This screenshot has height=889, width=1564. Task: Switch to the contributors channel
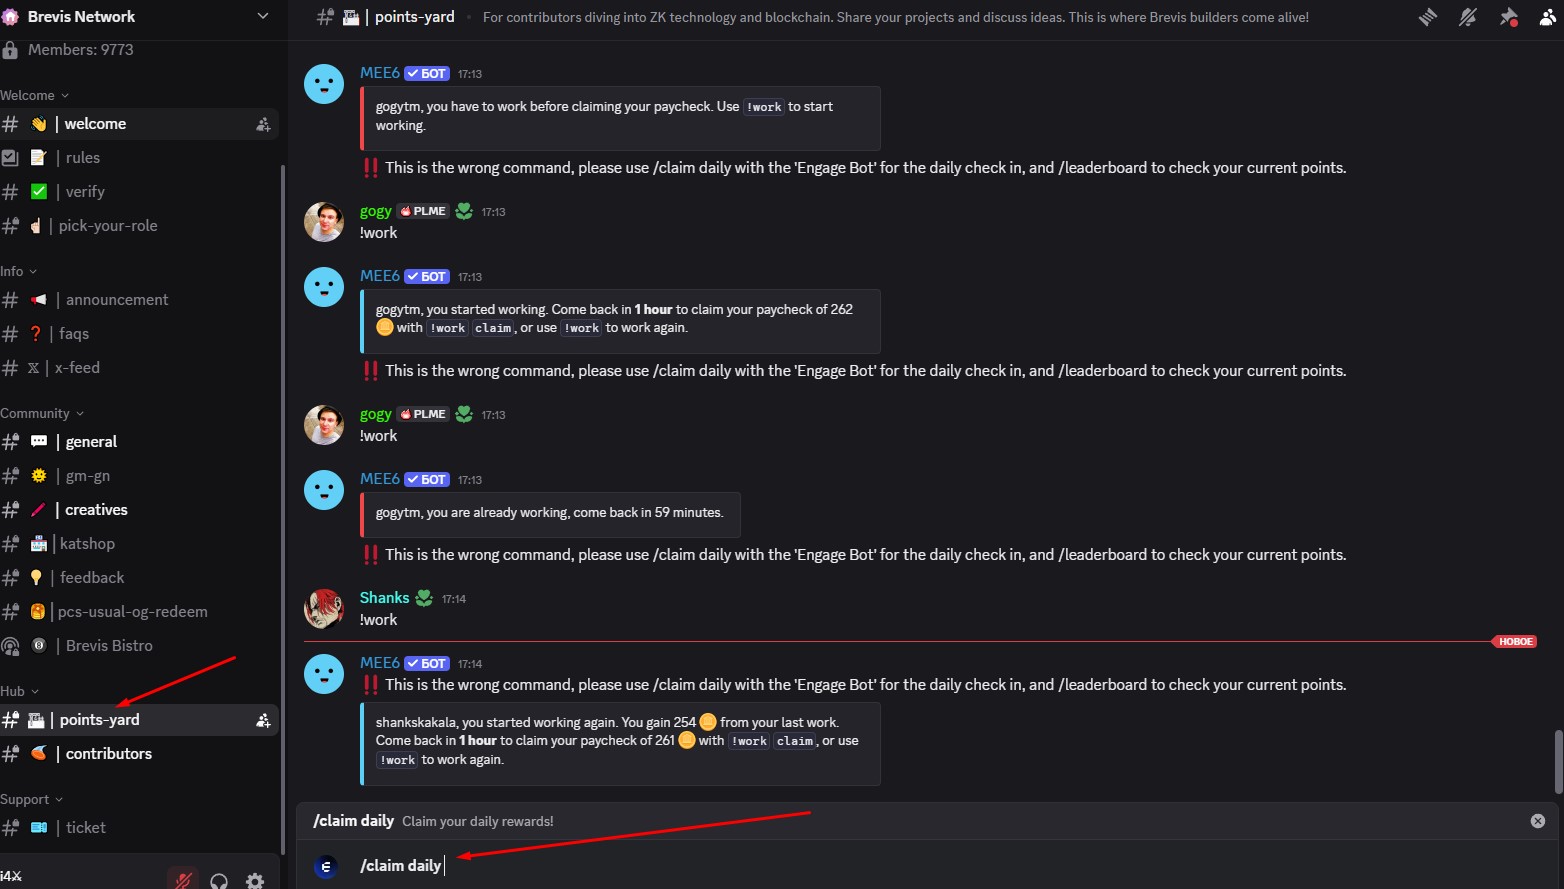108,754
